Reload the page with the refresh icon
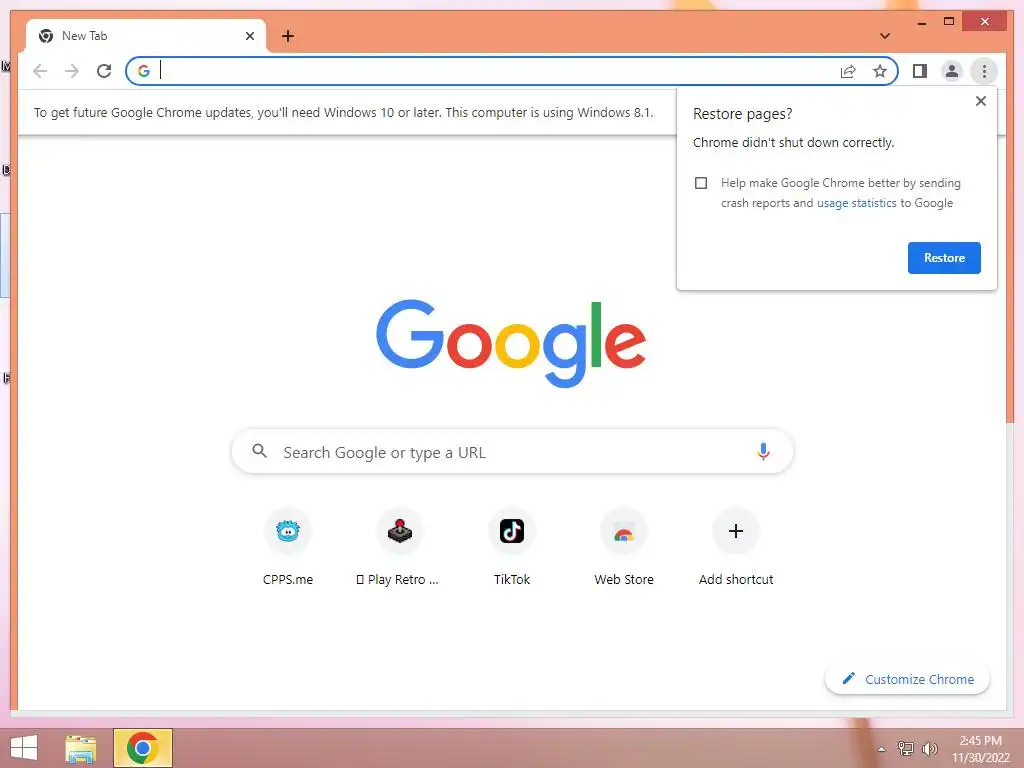The height and width of the screenshot is (768, 1024). [104, 71]
